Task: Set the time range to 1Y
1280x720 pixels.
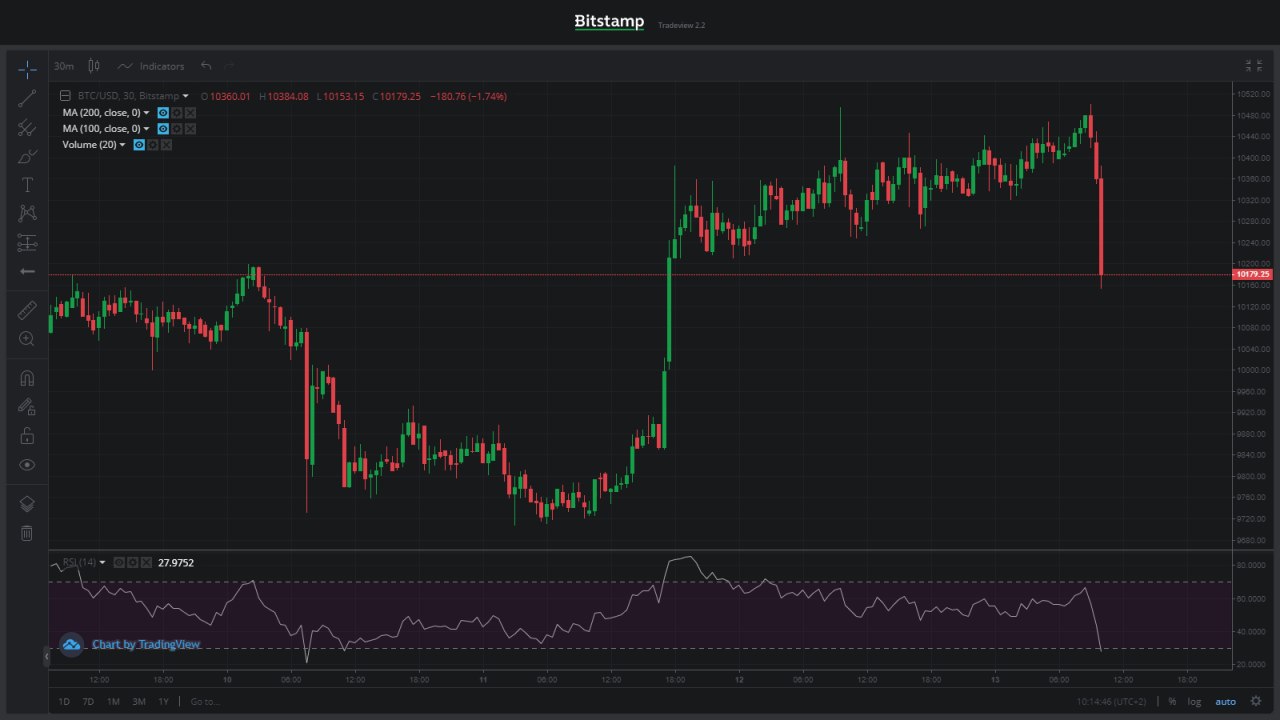Action: (x=163, y=702)
